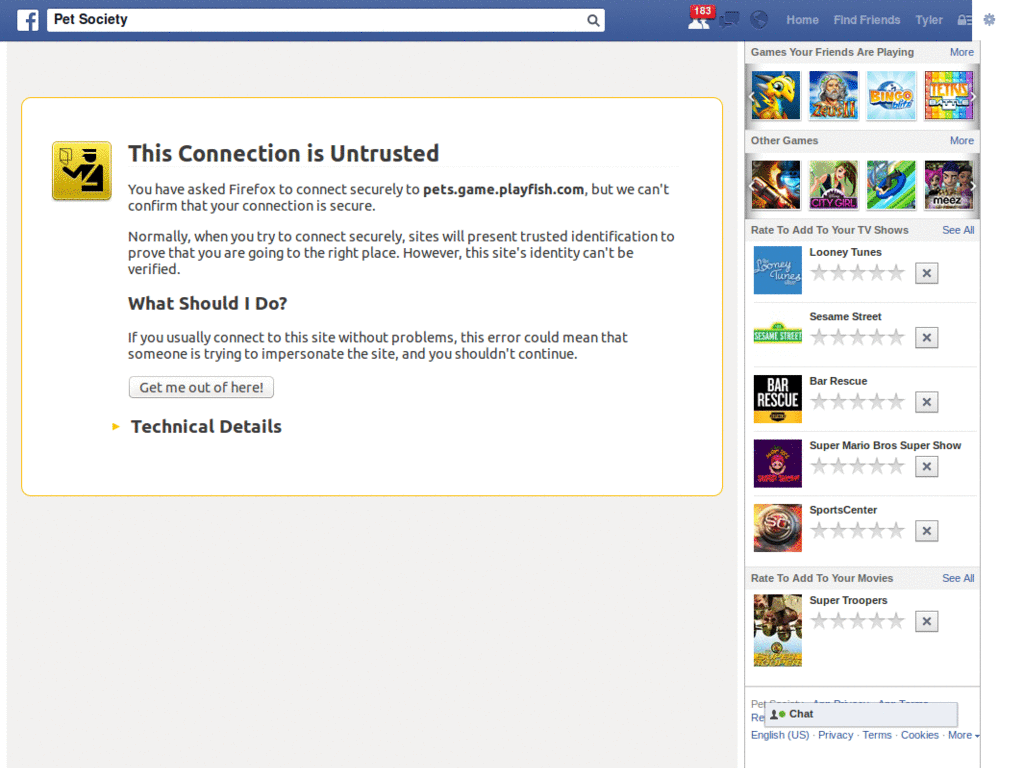
Task: Dismiss the Sesame Street rating suggestion
Action: pos(926,338)
